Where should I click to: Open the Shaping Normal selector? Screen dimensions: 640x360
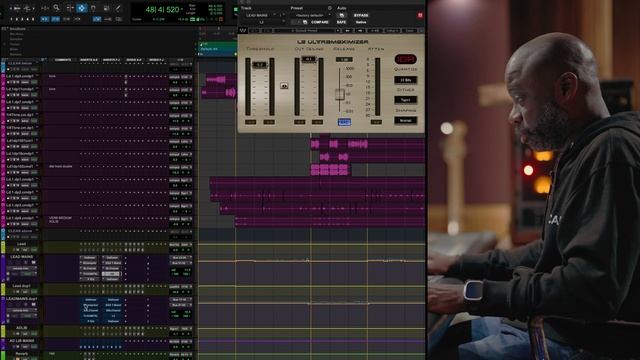[405, 120]
